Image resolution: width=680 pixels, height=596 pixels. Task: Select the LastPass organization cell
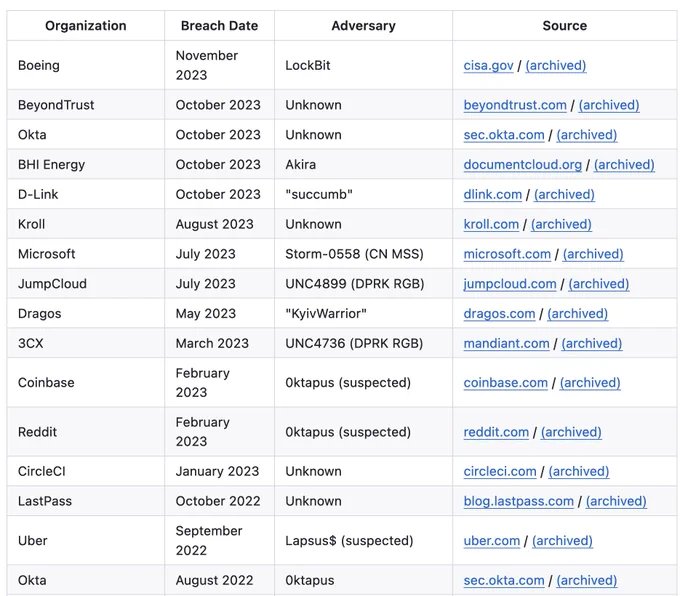click(x=86, y=501)
